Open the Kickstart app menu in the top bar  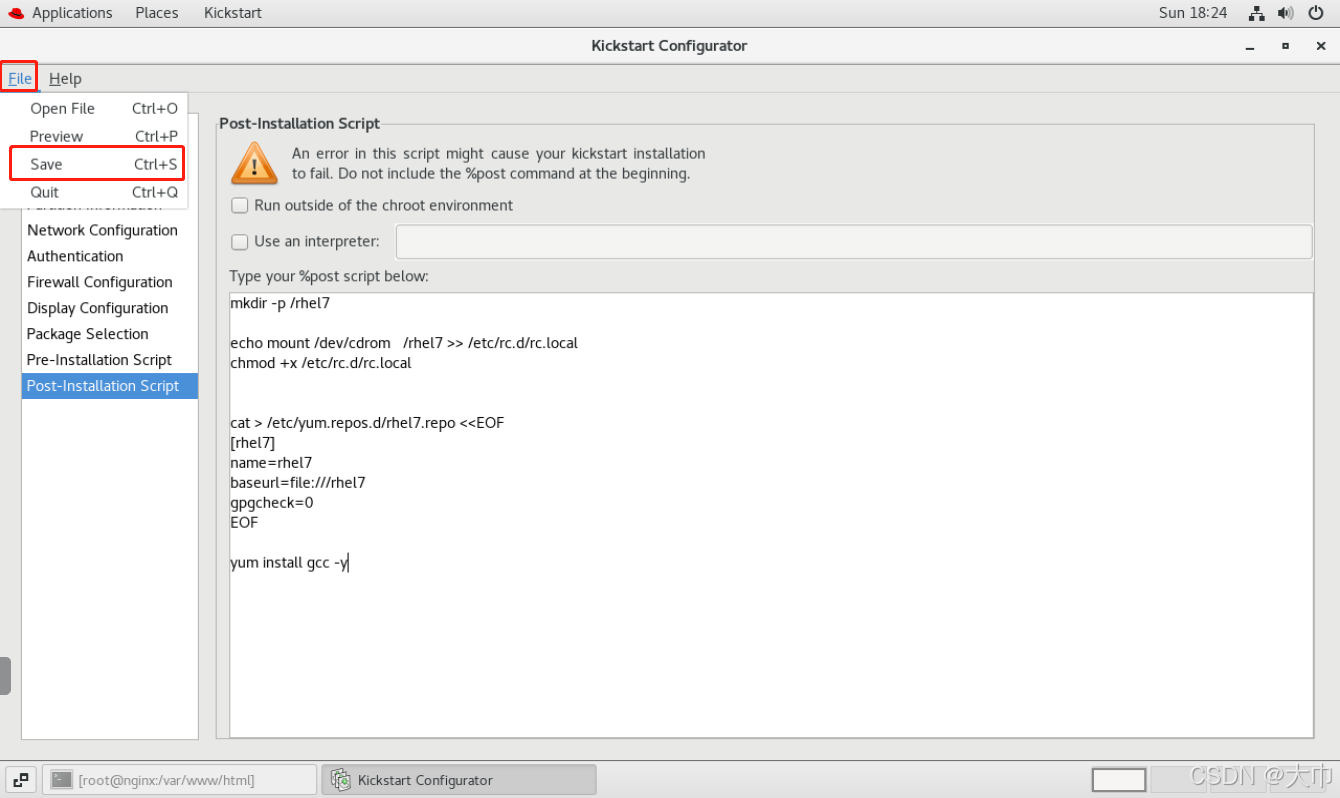[x=233, y=13]
